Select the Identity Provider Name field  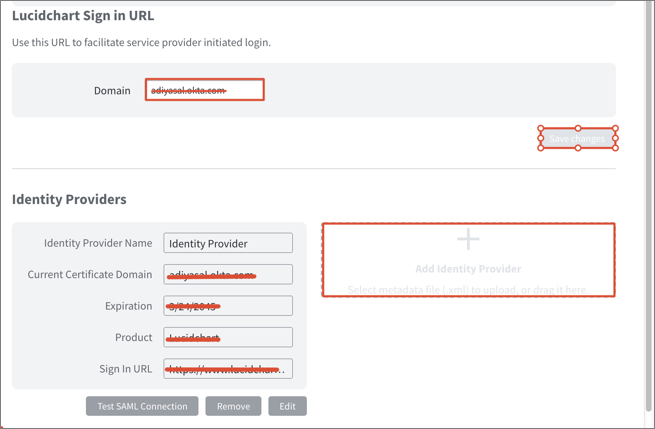(x=228, y=243)
